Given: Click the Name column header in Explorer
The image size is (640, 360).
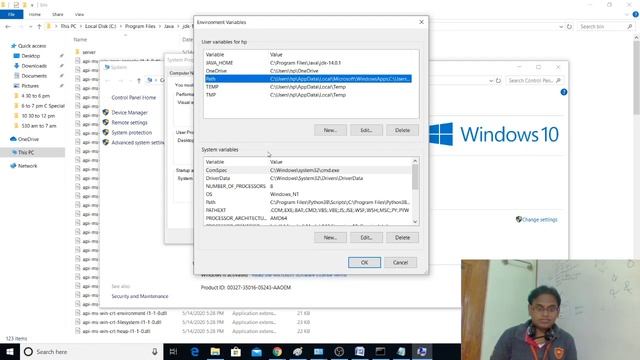Looking at the screenshot, I should coord(80,40).
